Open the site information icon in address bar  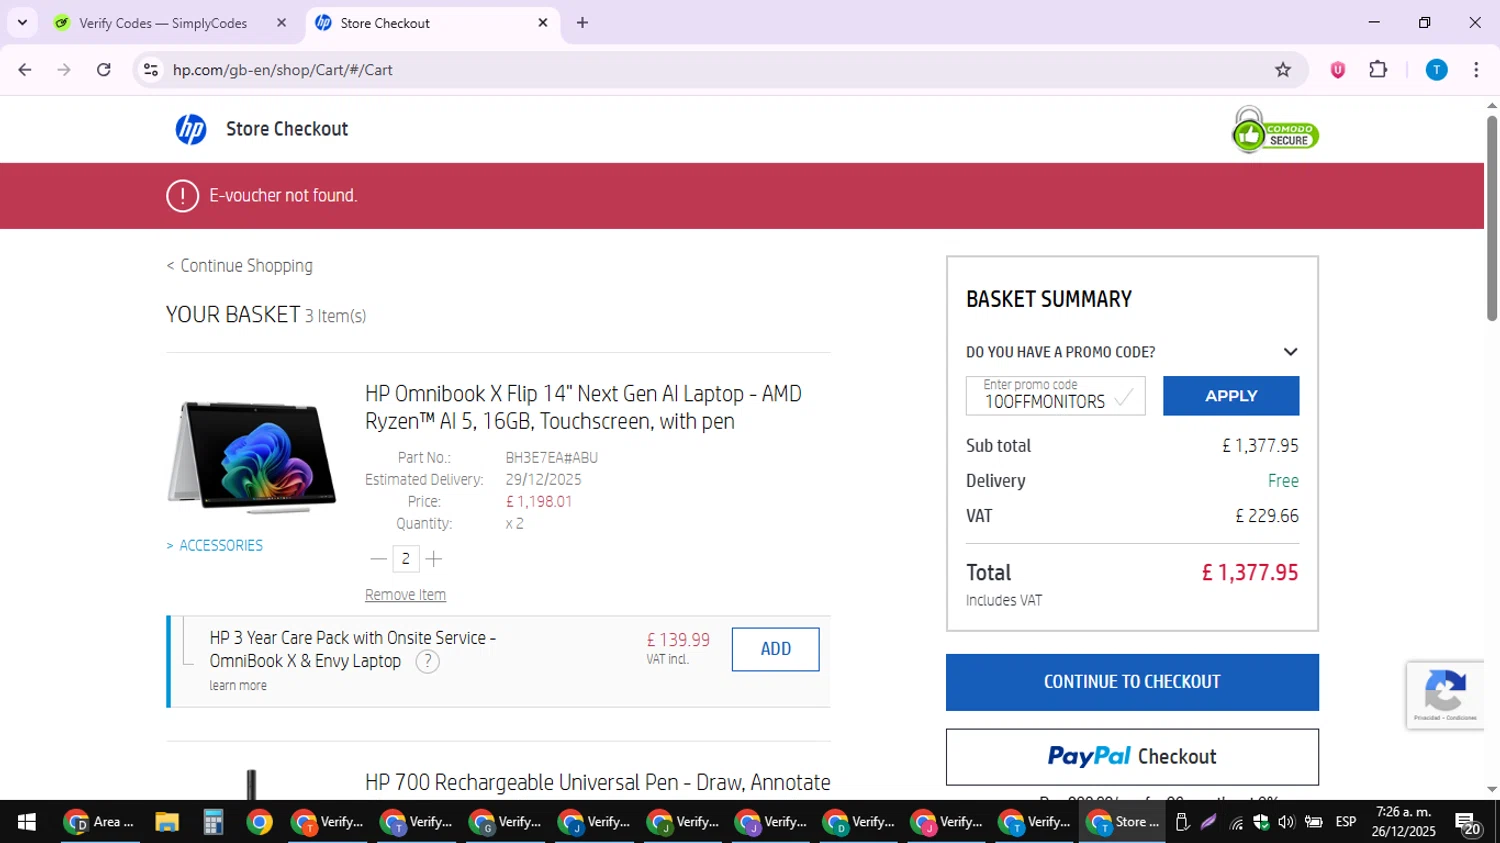[151, 70]
